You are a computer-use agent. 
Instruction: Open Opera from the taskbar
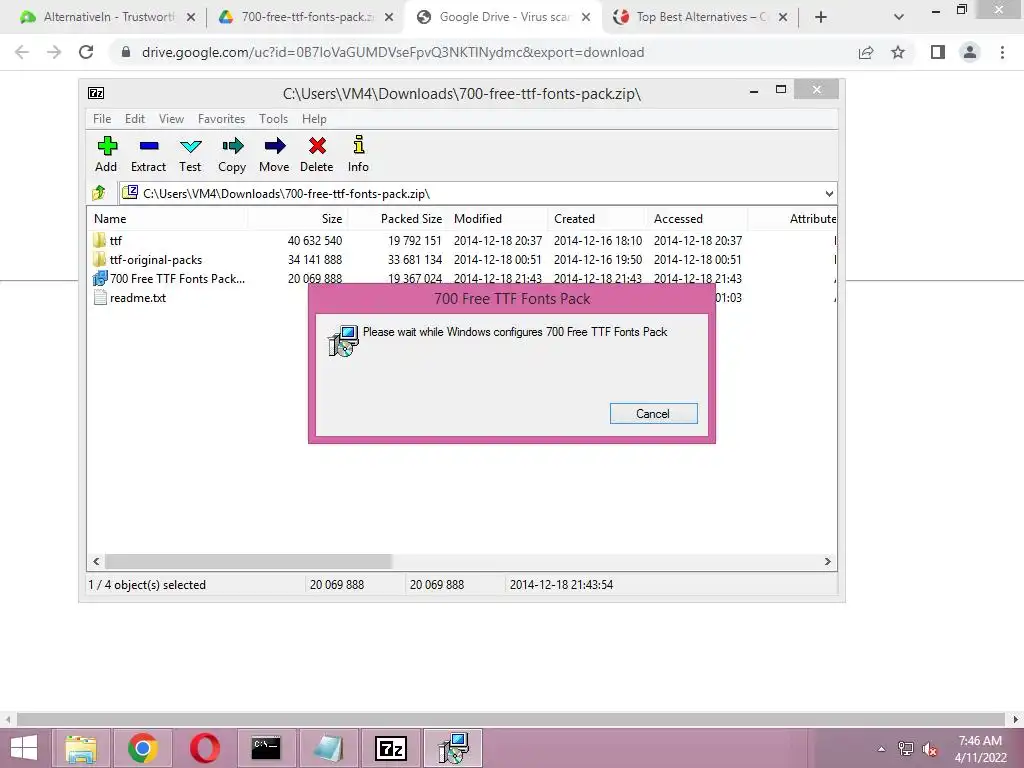point(204,748)
